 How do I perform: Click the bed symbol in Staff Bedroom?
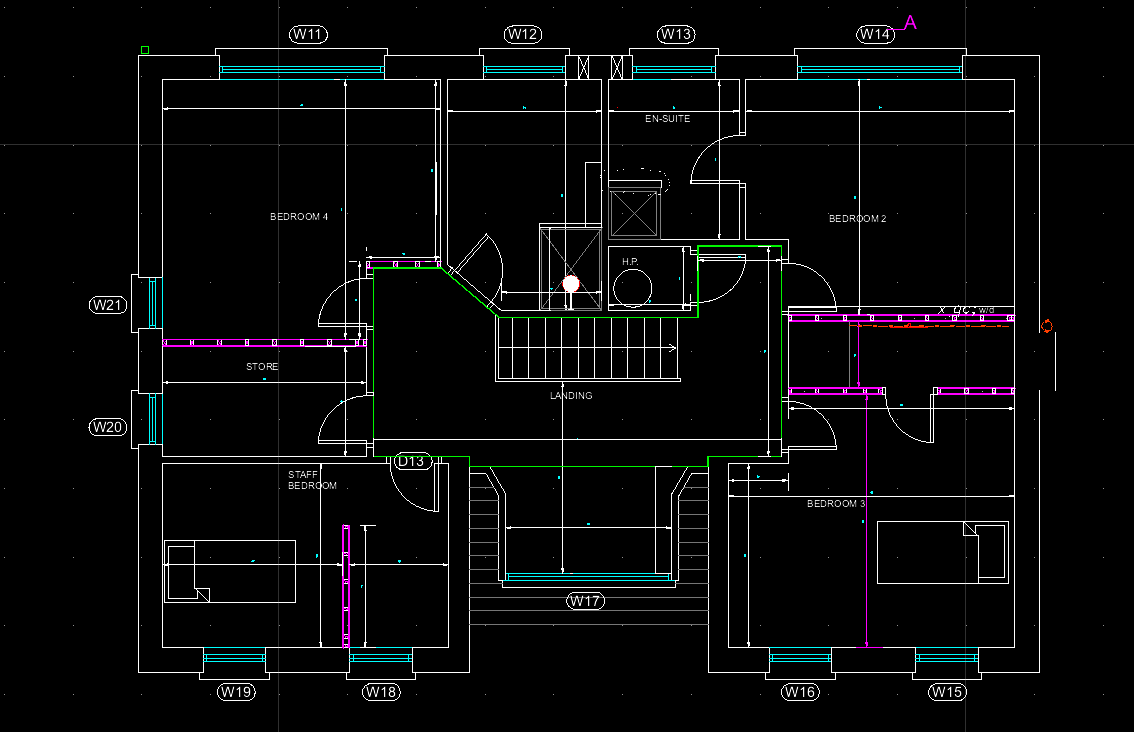point(230,571)
